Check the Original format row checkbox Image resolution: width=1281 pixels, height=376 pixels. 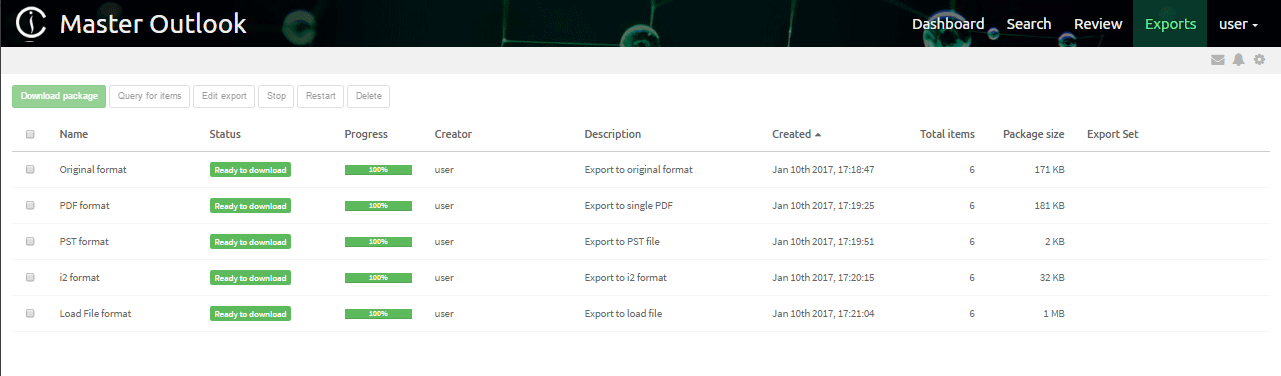[x=30, y=169]
